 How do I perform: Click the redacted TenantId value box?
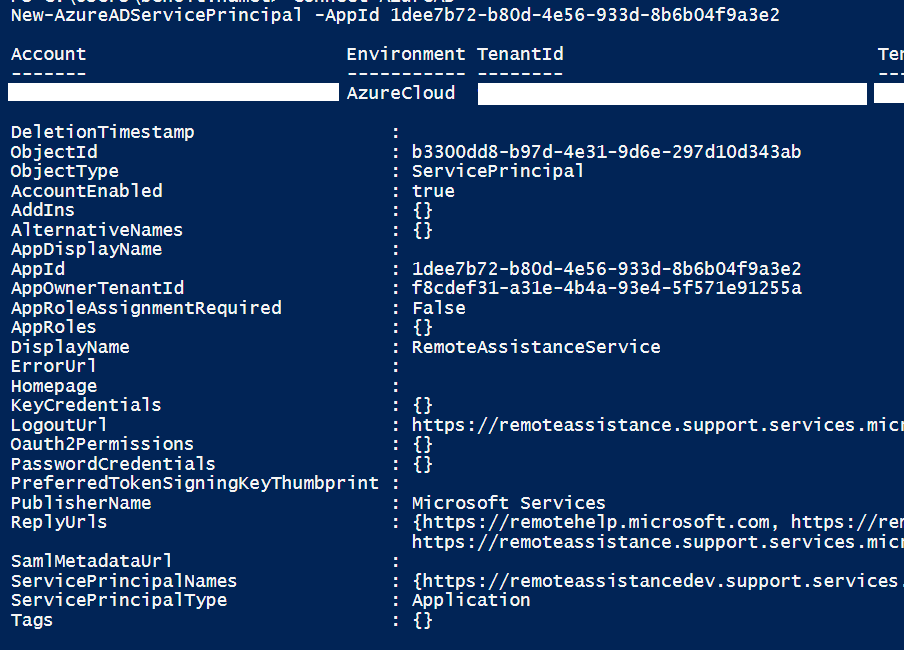point(672,94)
